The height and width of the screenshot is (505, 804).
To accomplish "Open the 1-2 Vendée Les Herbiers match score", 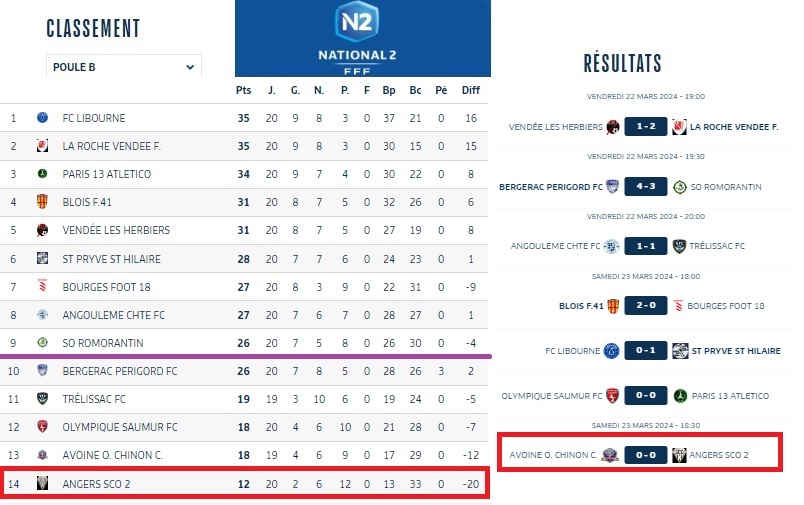I will [641, 127].
